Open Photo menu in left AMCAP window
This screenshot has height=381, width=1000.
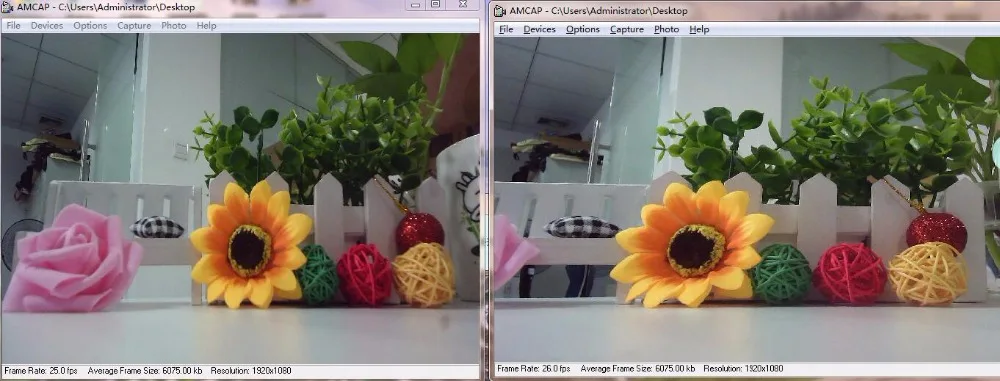click(x=173, y=26)
